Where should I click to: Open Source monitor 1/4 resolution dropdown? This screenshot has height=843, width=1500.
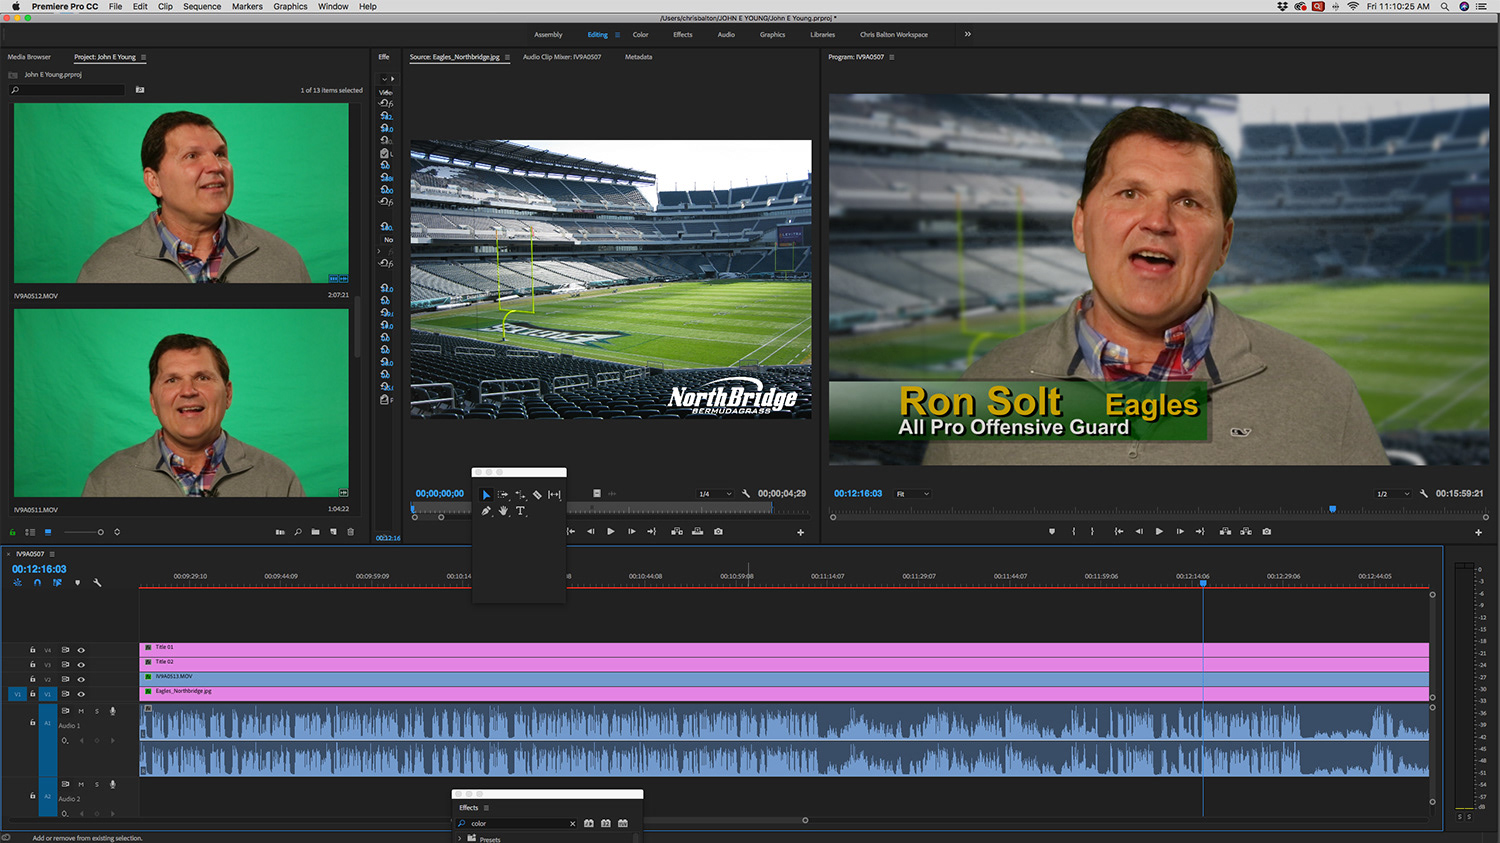[714, 494]
